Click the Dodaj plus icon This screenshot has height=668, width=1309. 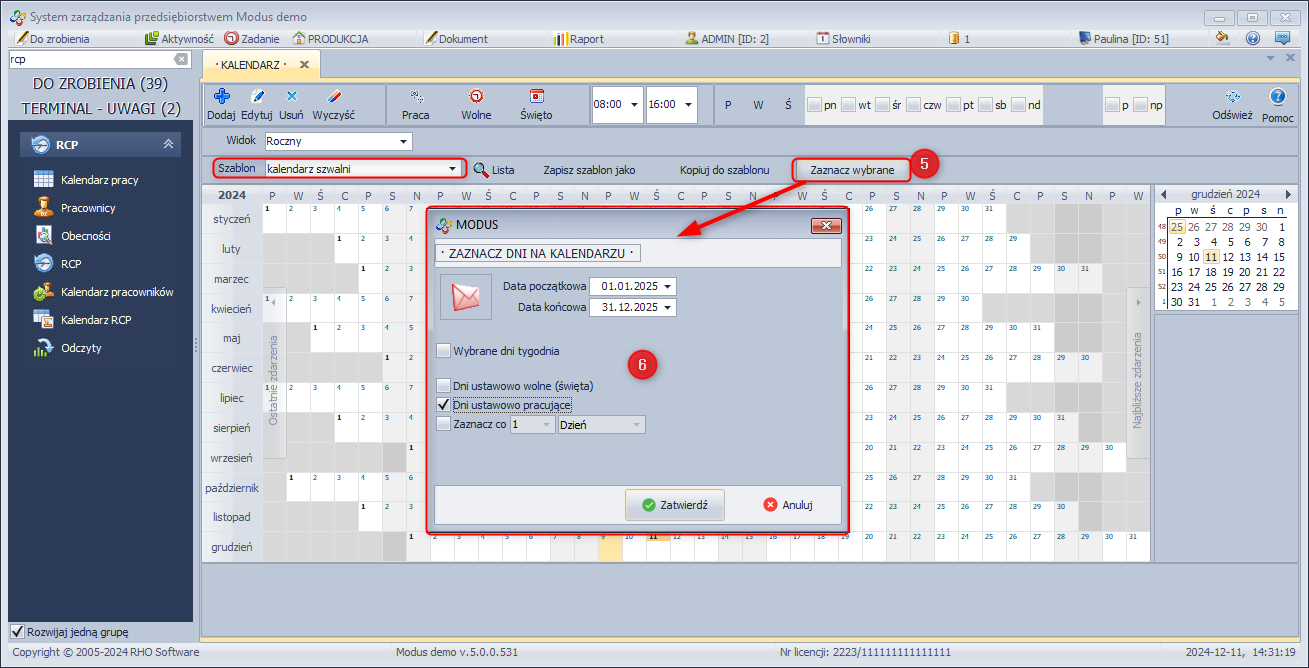pos(221,97)
